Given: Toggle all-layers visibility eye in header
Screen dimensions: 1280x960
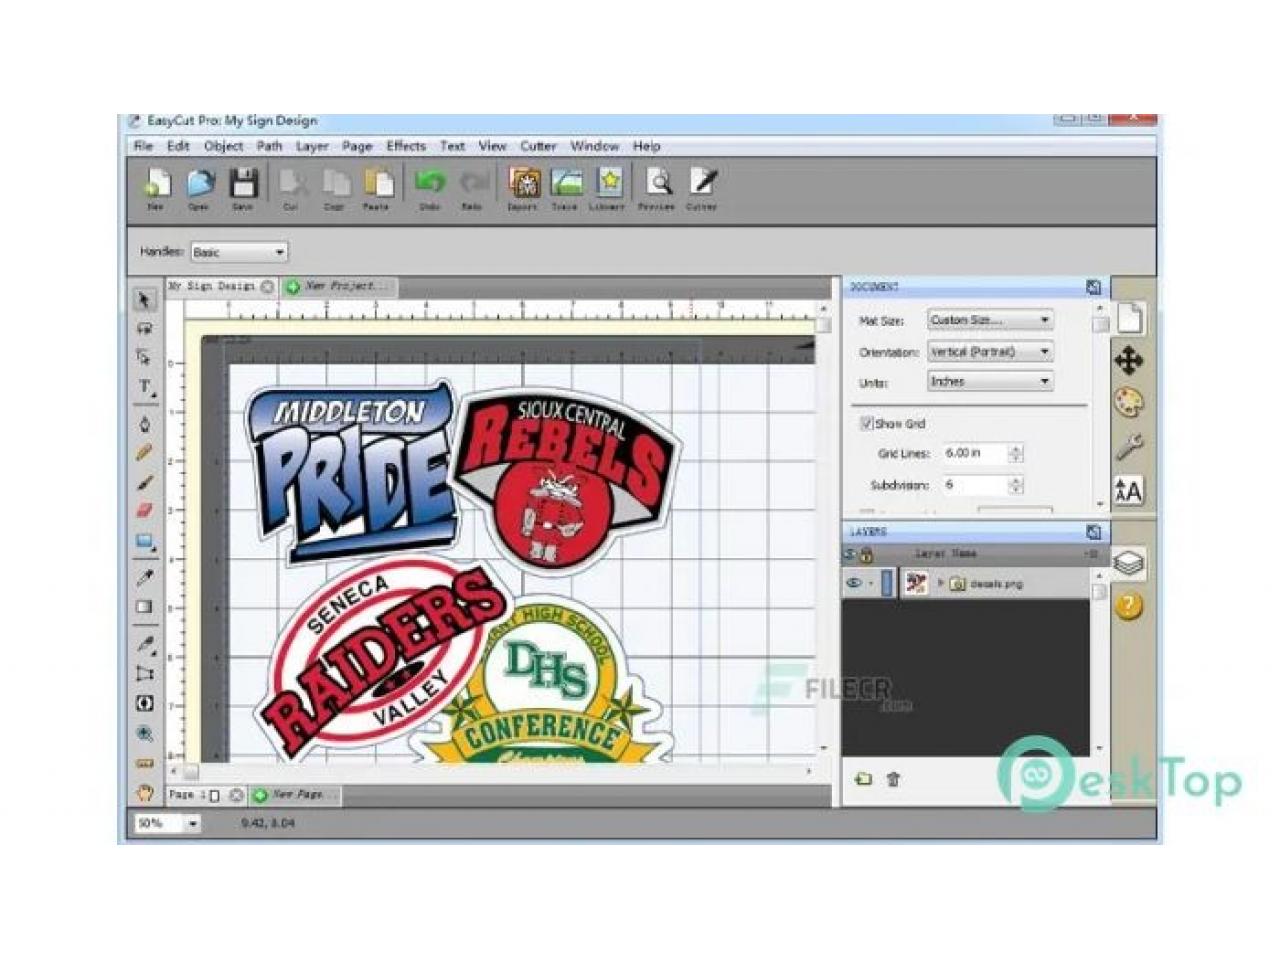Looking at the screenshot, I should click(851, 553).
